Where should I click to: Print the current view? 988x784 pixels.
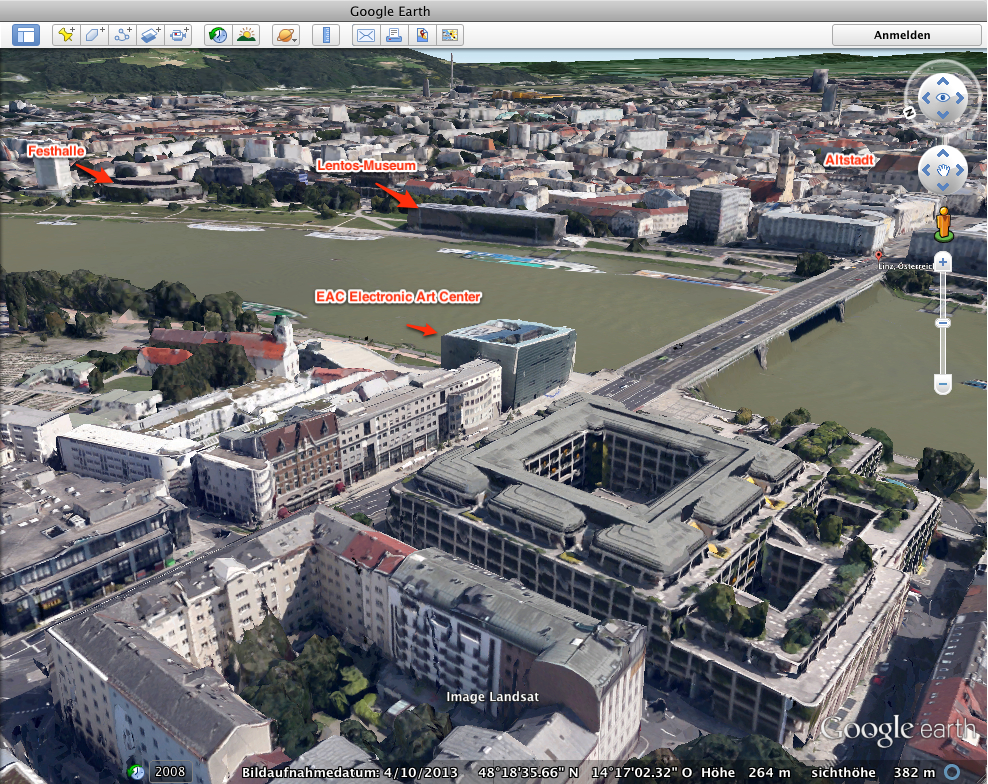click(x=394, y=35)
